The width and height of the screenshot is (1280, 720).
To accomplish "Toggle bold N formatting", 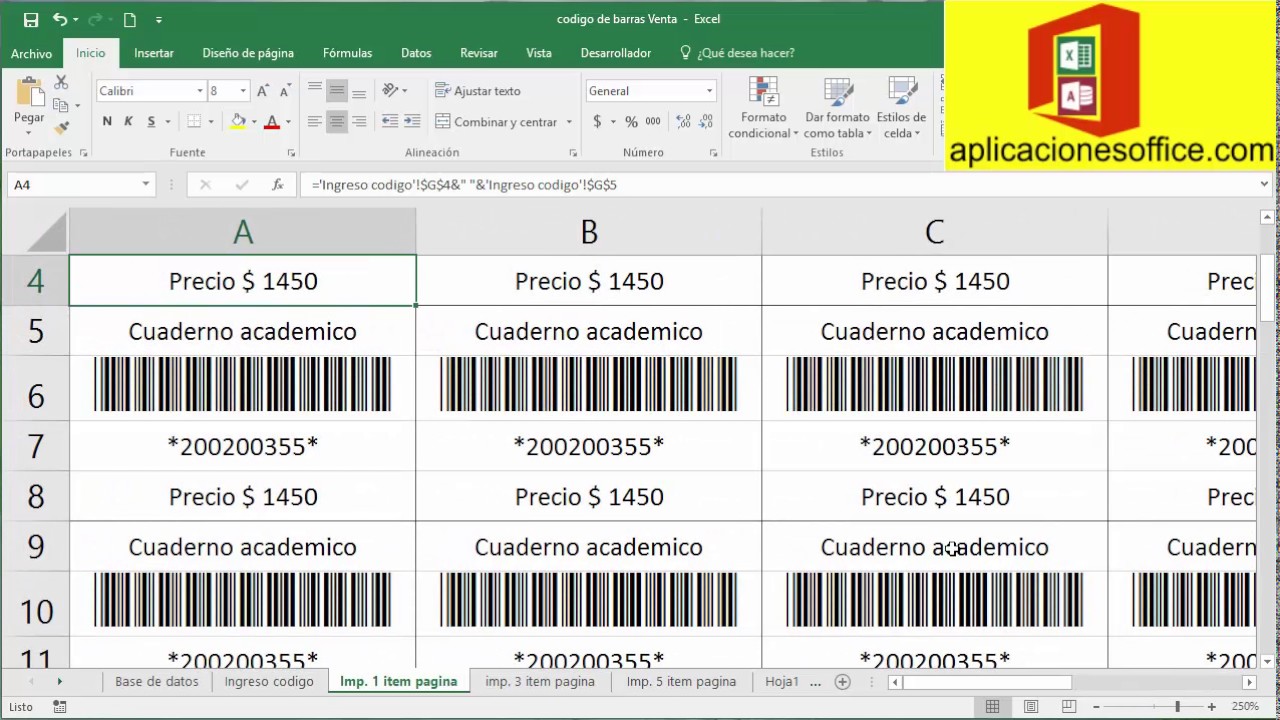I will (x=107, y=121).
